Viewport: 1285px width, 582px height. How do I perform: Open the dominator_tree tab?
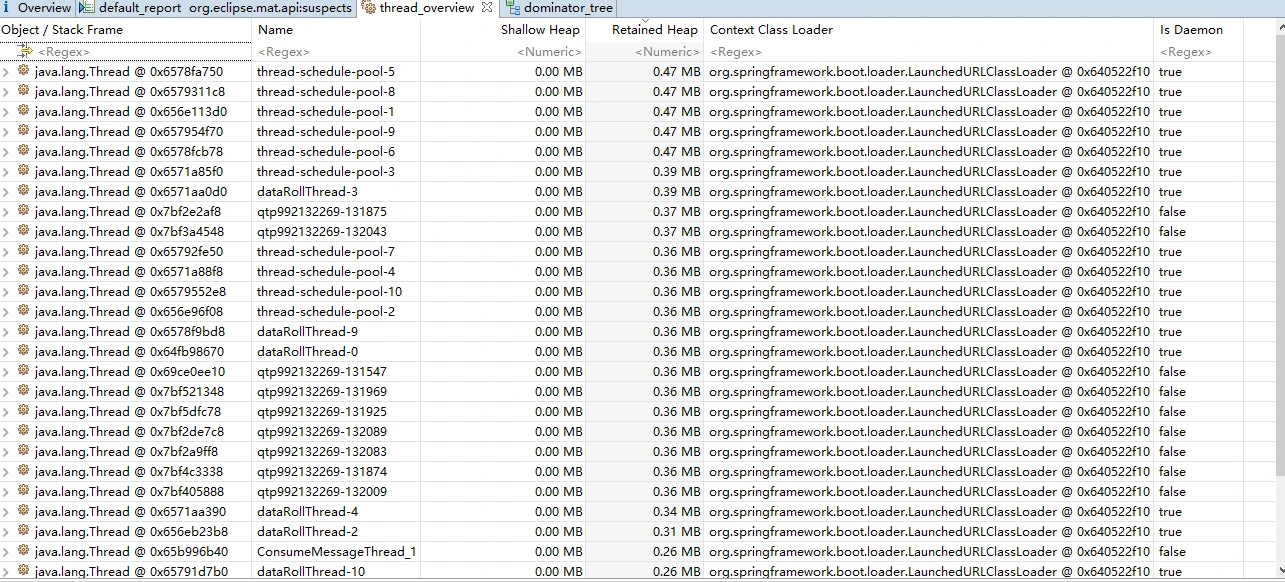pyautogui.click(x=558, y=8)
